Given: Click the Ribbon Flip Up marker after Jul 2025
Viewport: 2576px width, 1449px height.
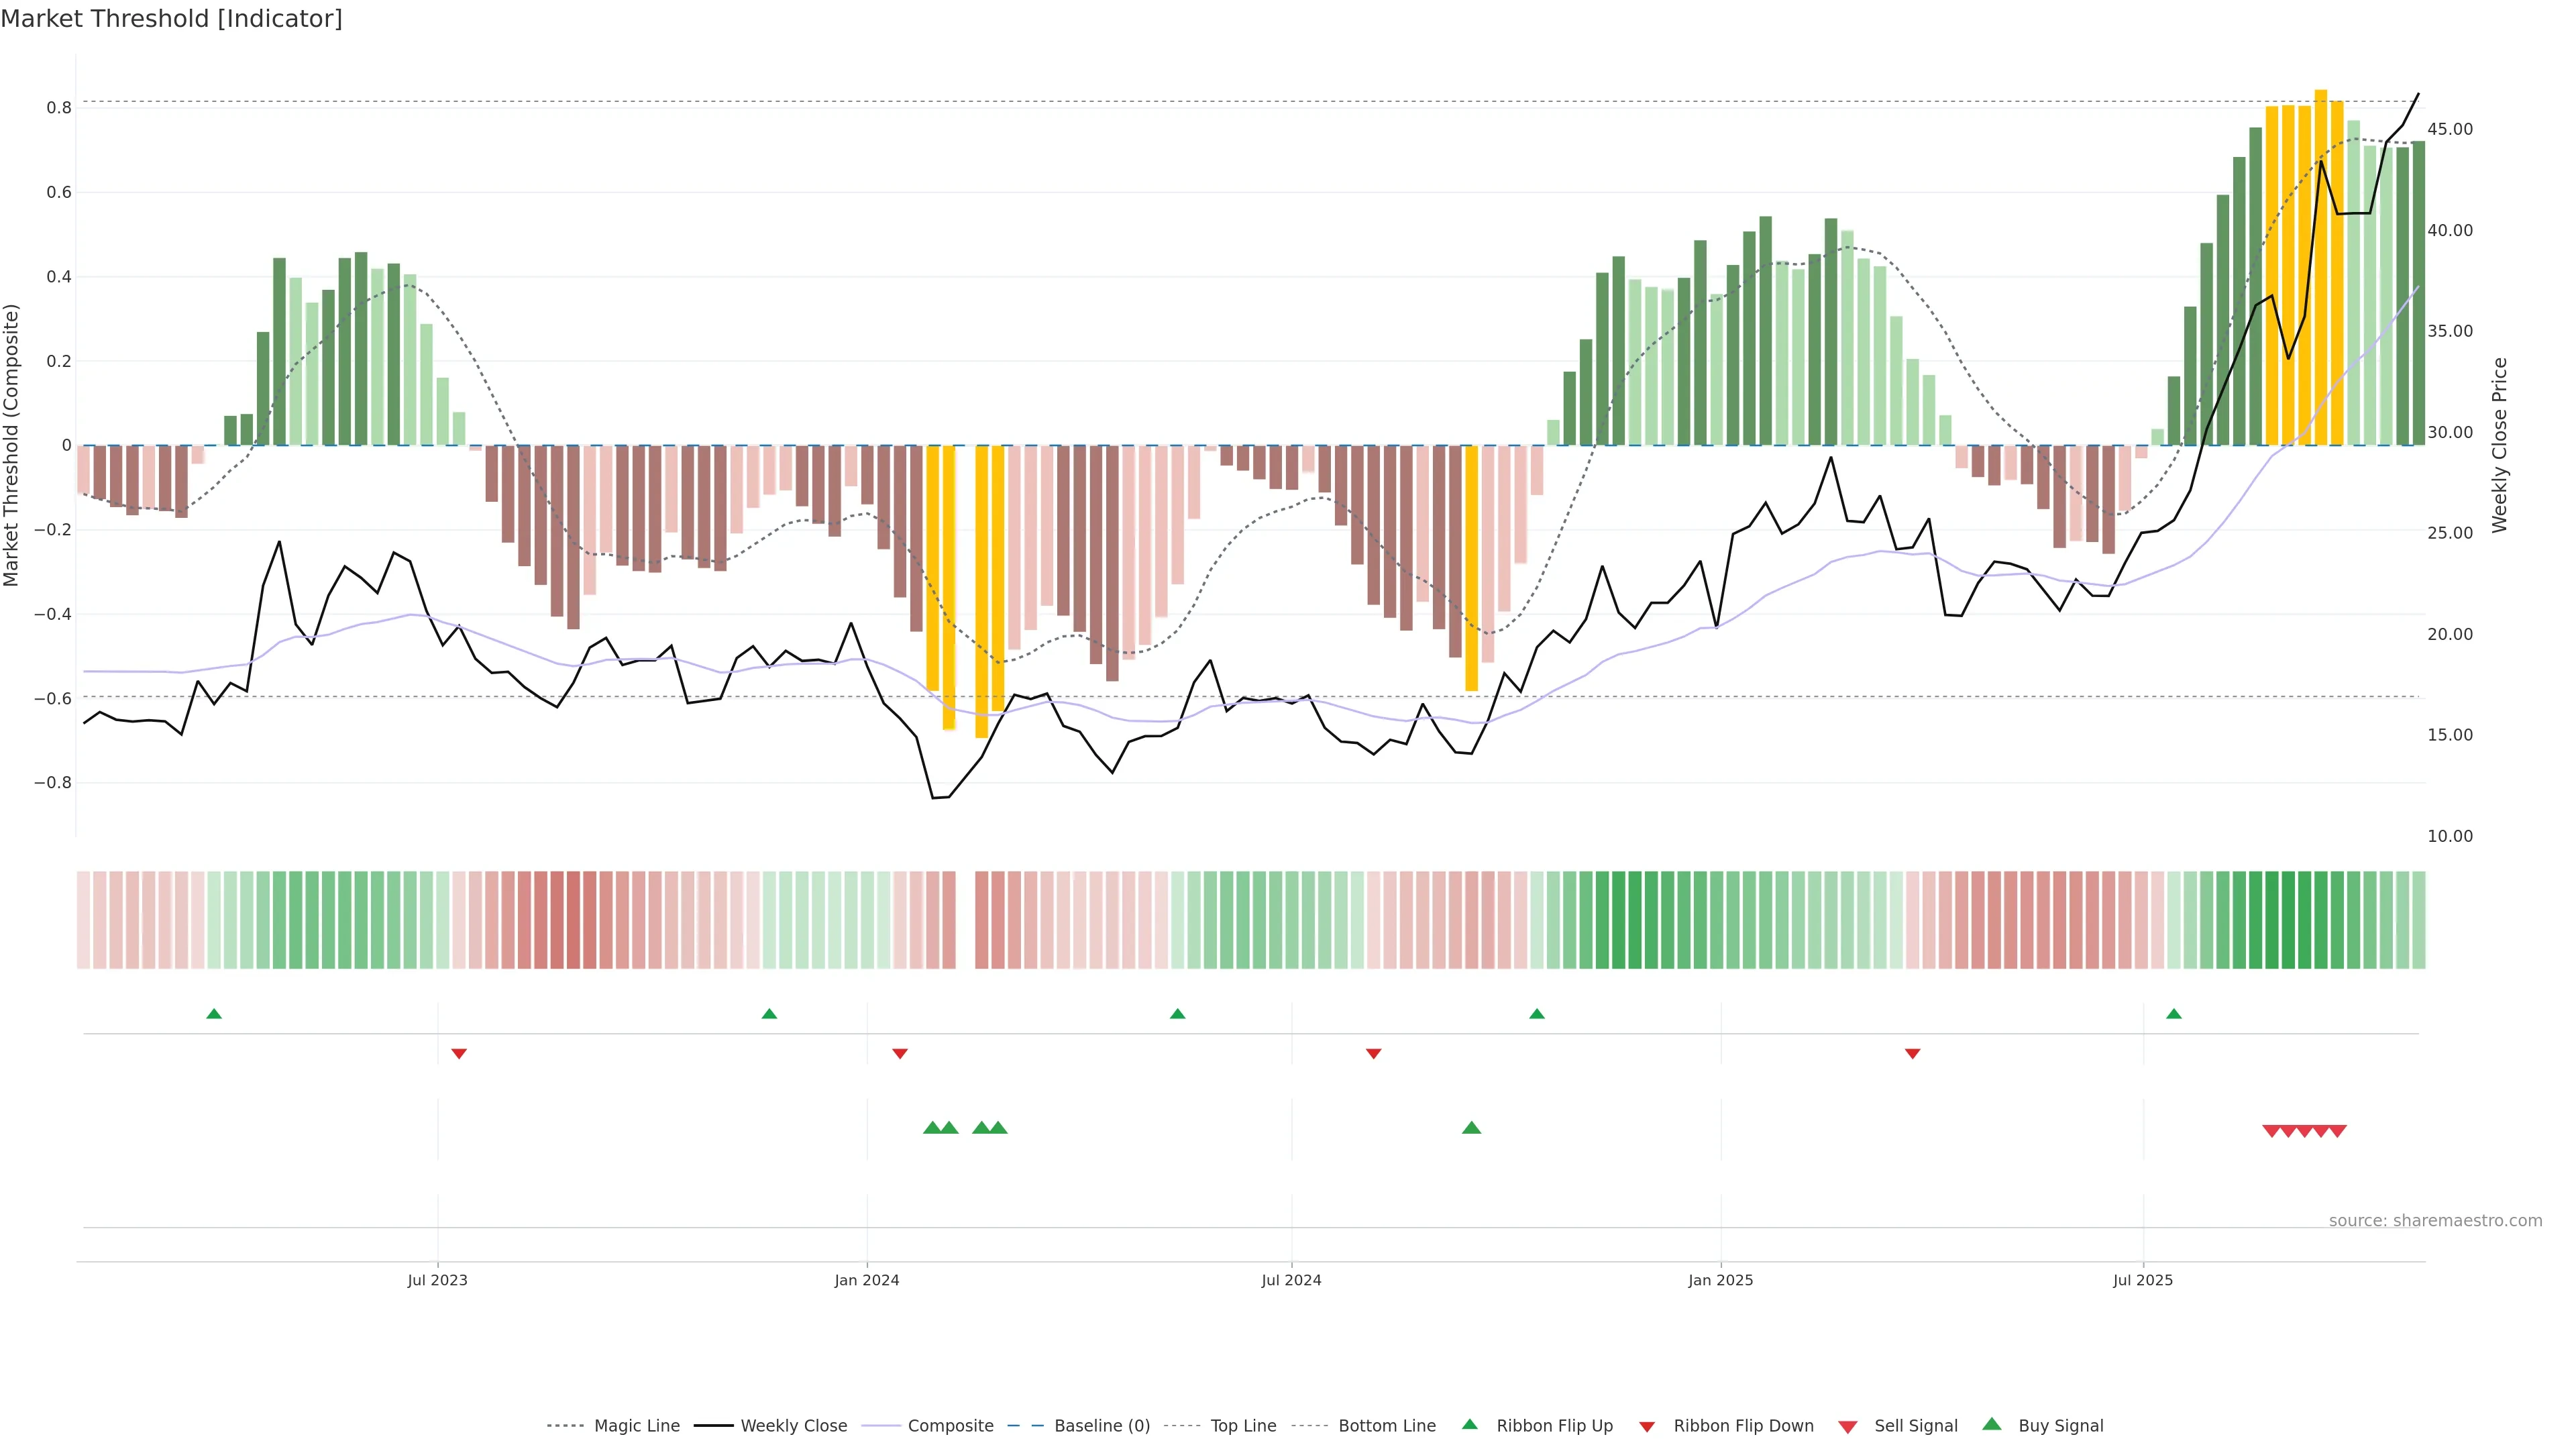Looking at the screenshot, I should point(2173,1014).
